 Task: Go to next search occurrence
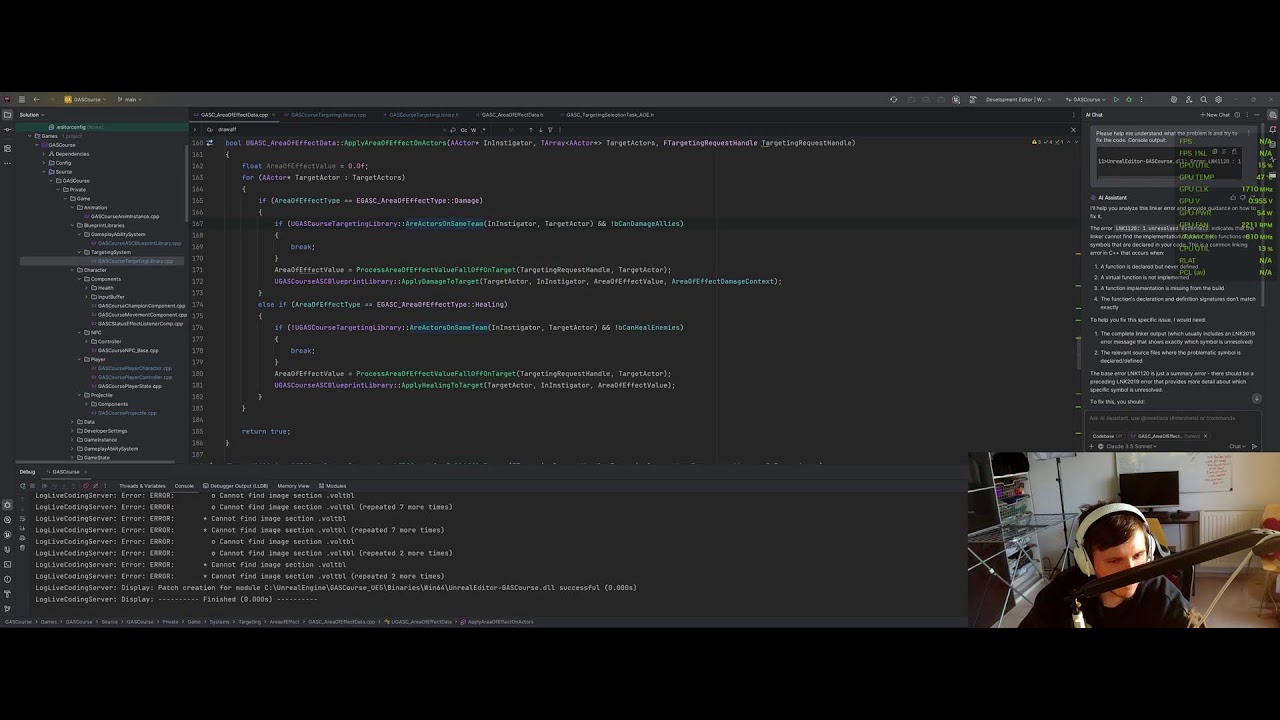tap(540, 129)
